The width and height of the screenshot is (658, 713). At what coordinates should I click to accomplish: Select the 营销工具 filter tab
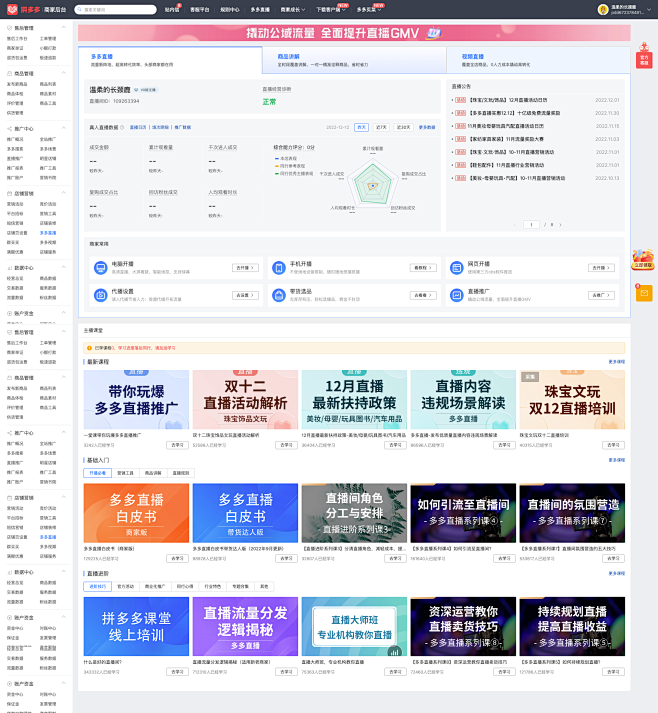[x=126, y=473]
